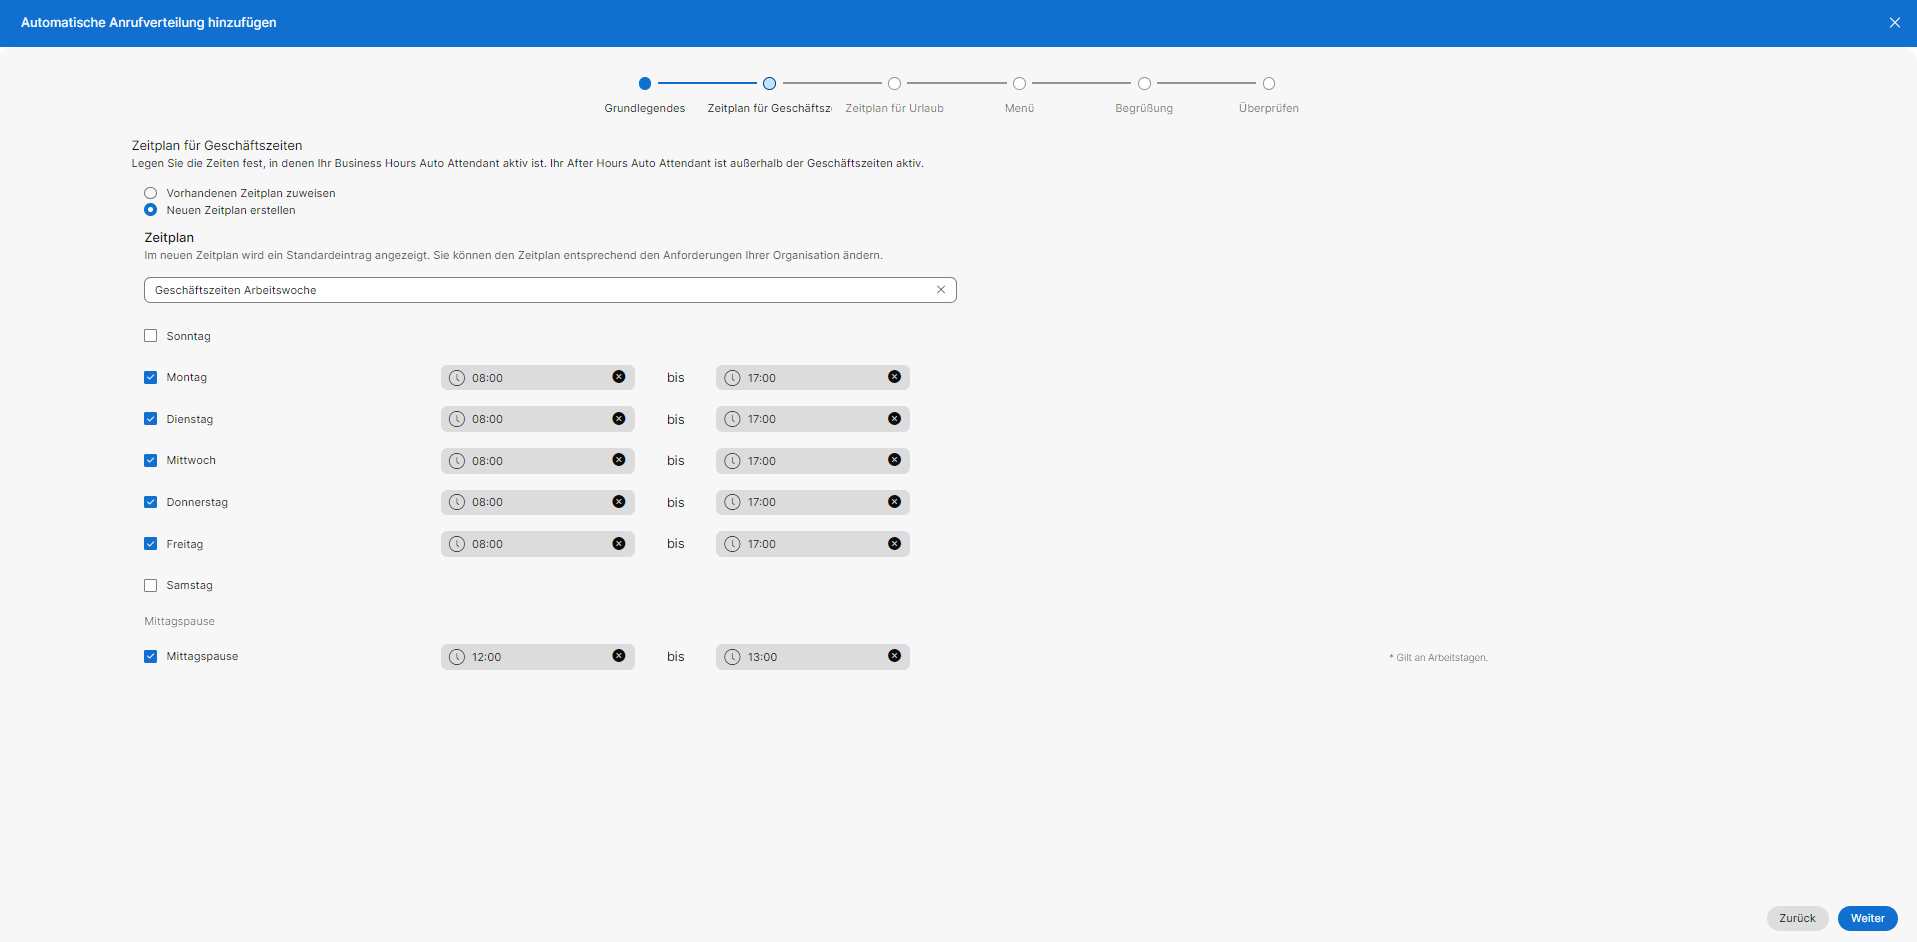Screen dimensions: 1917x942
Task: Select Vorhandenen Zeitplan zuweisen option
Action: pyautogui.click(x=151, y=193)
